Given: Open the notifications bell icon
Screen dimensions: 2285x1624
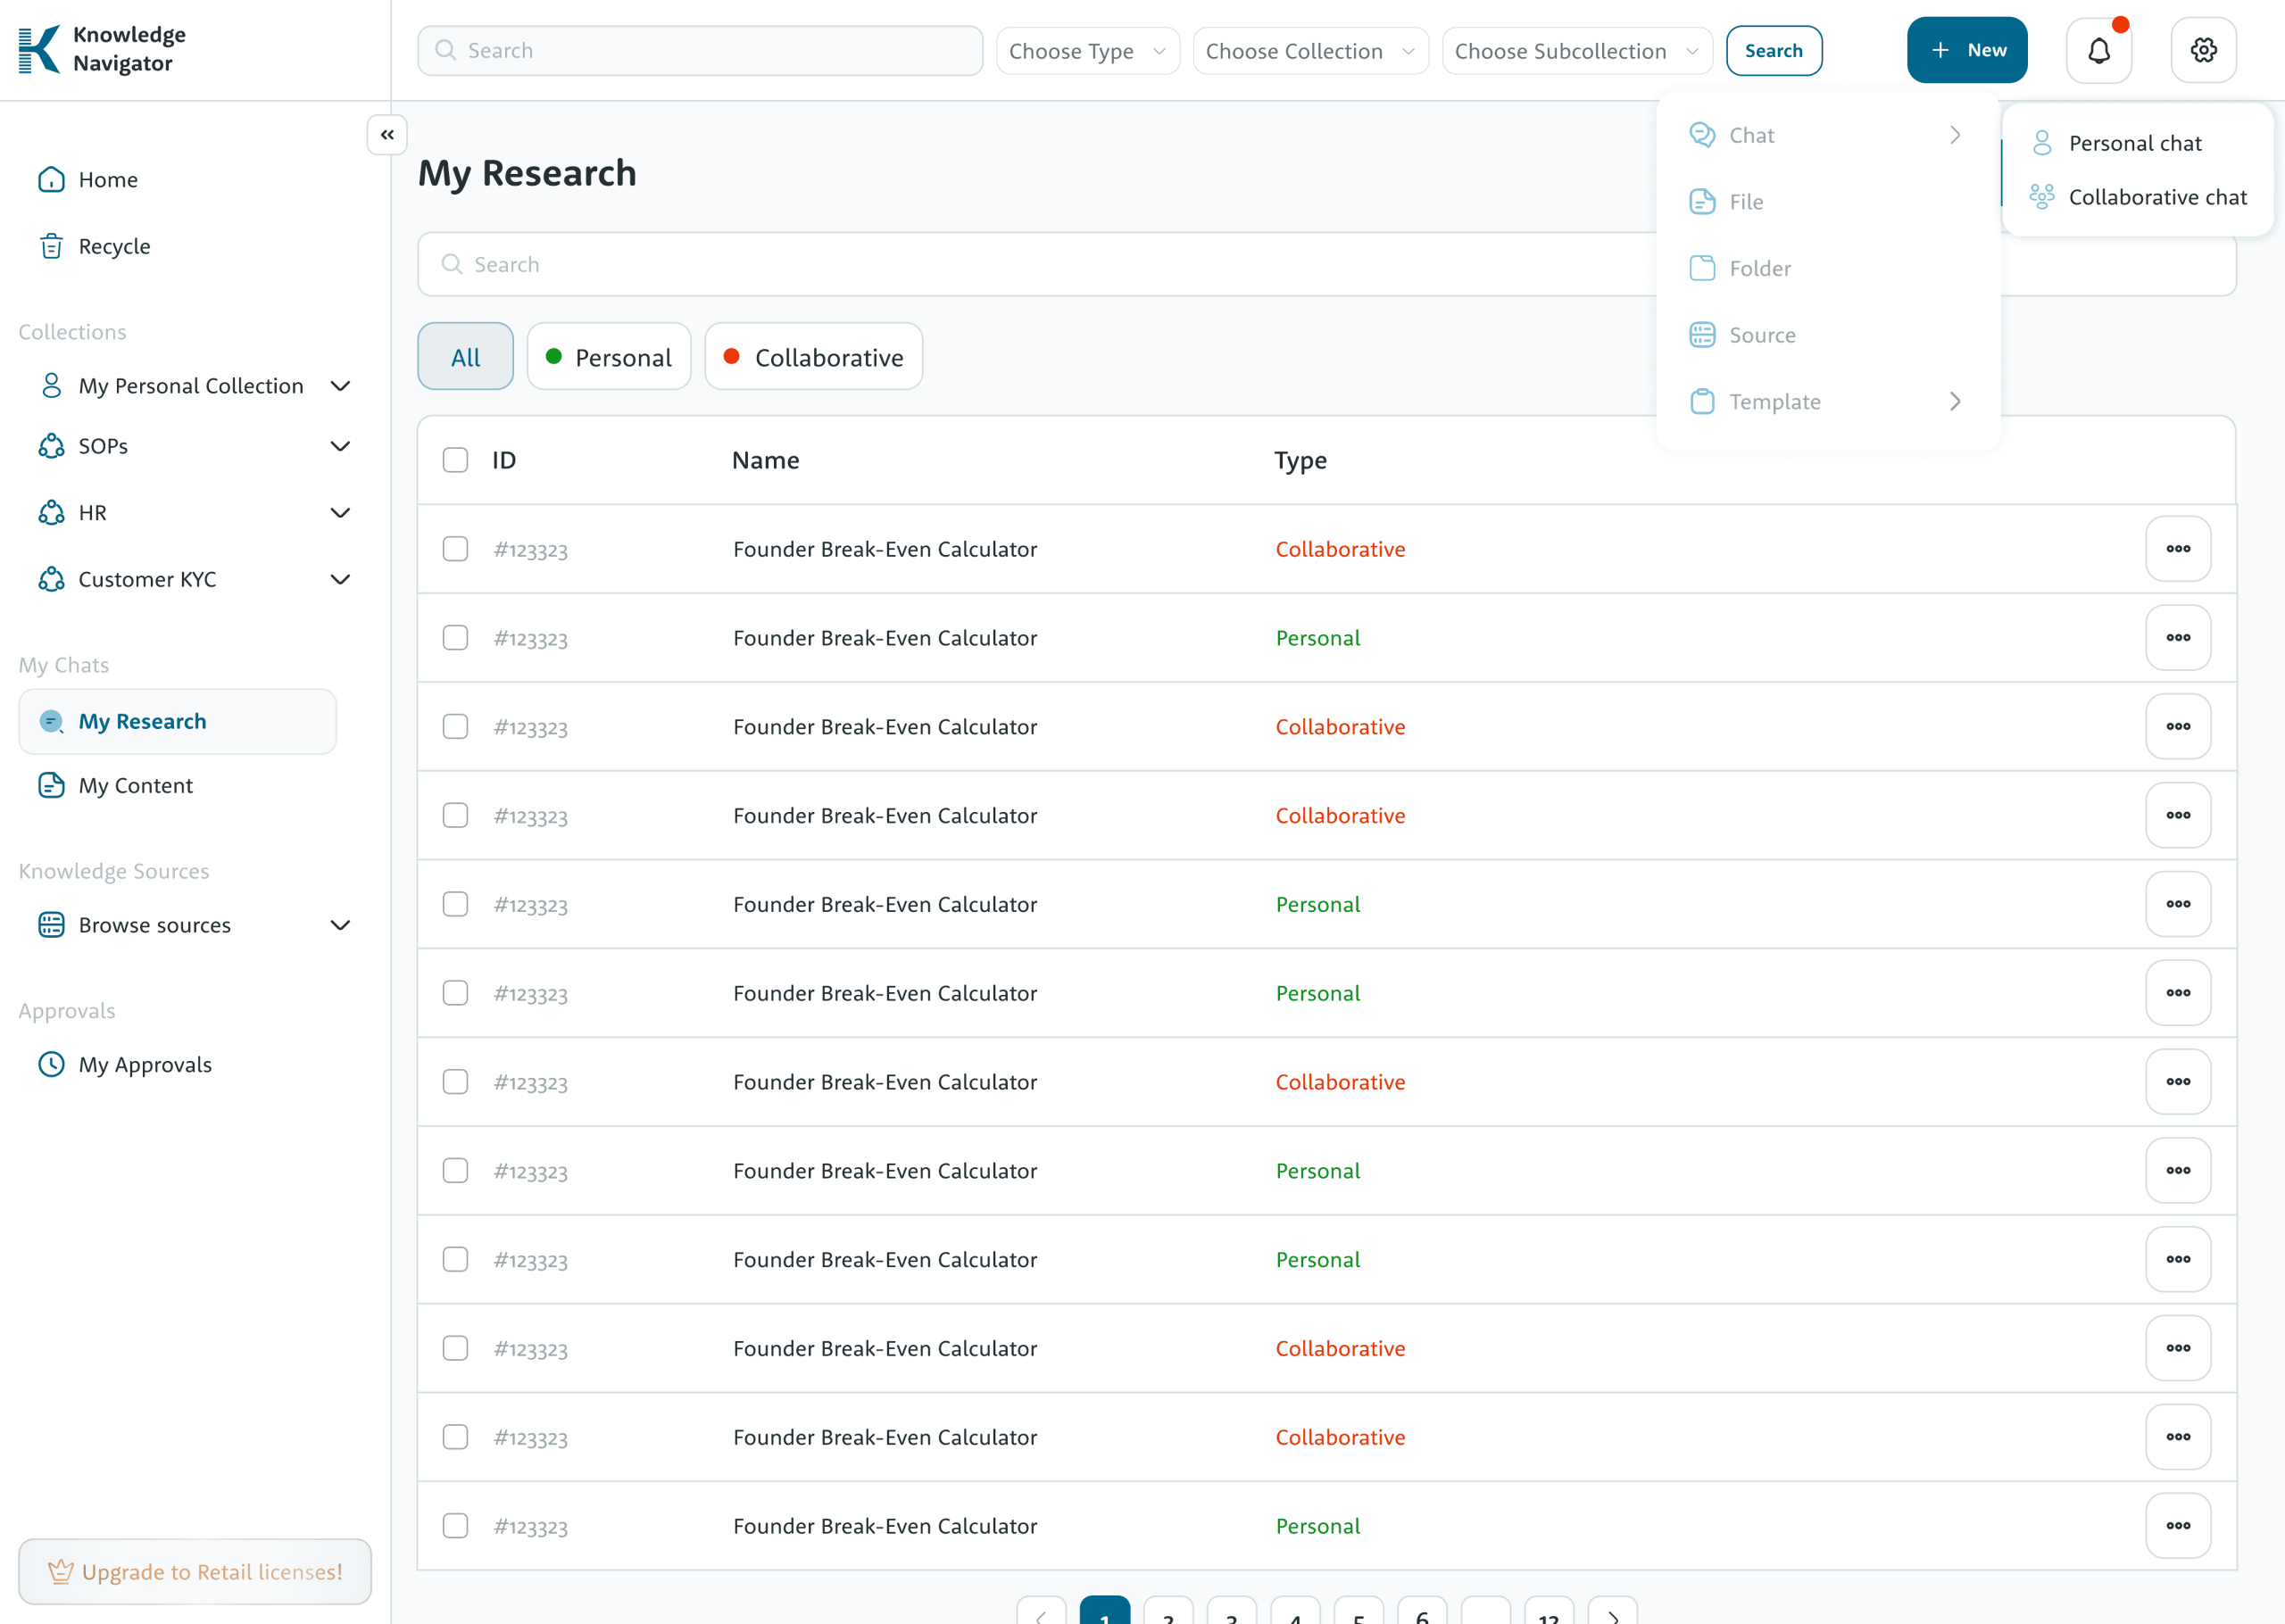Looking at the screenshot, I should 2098,50.
